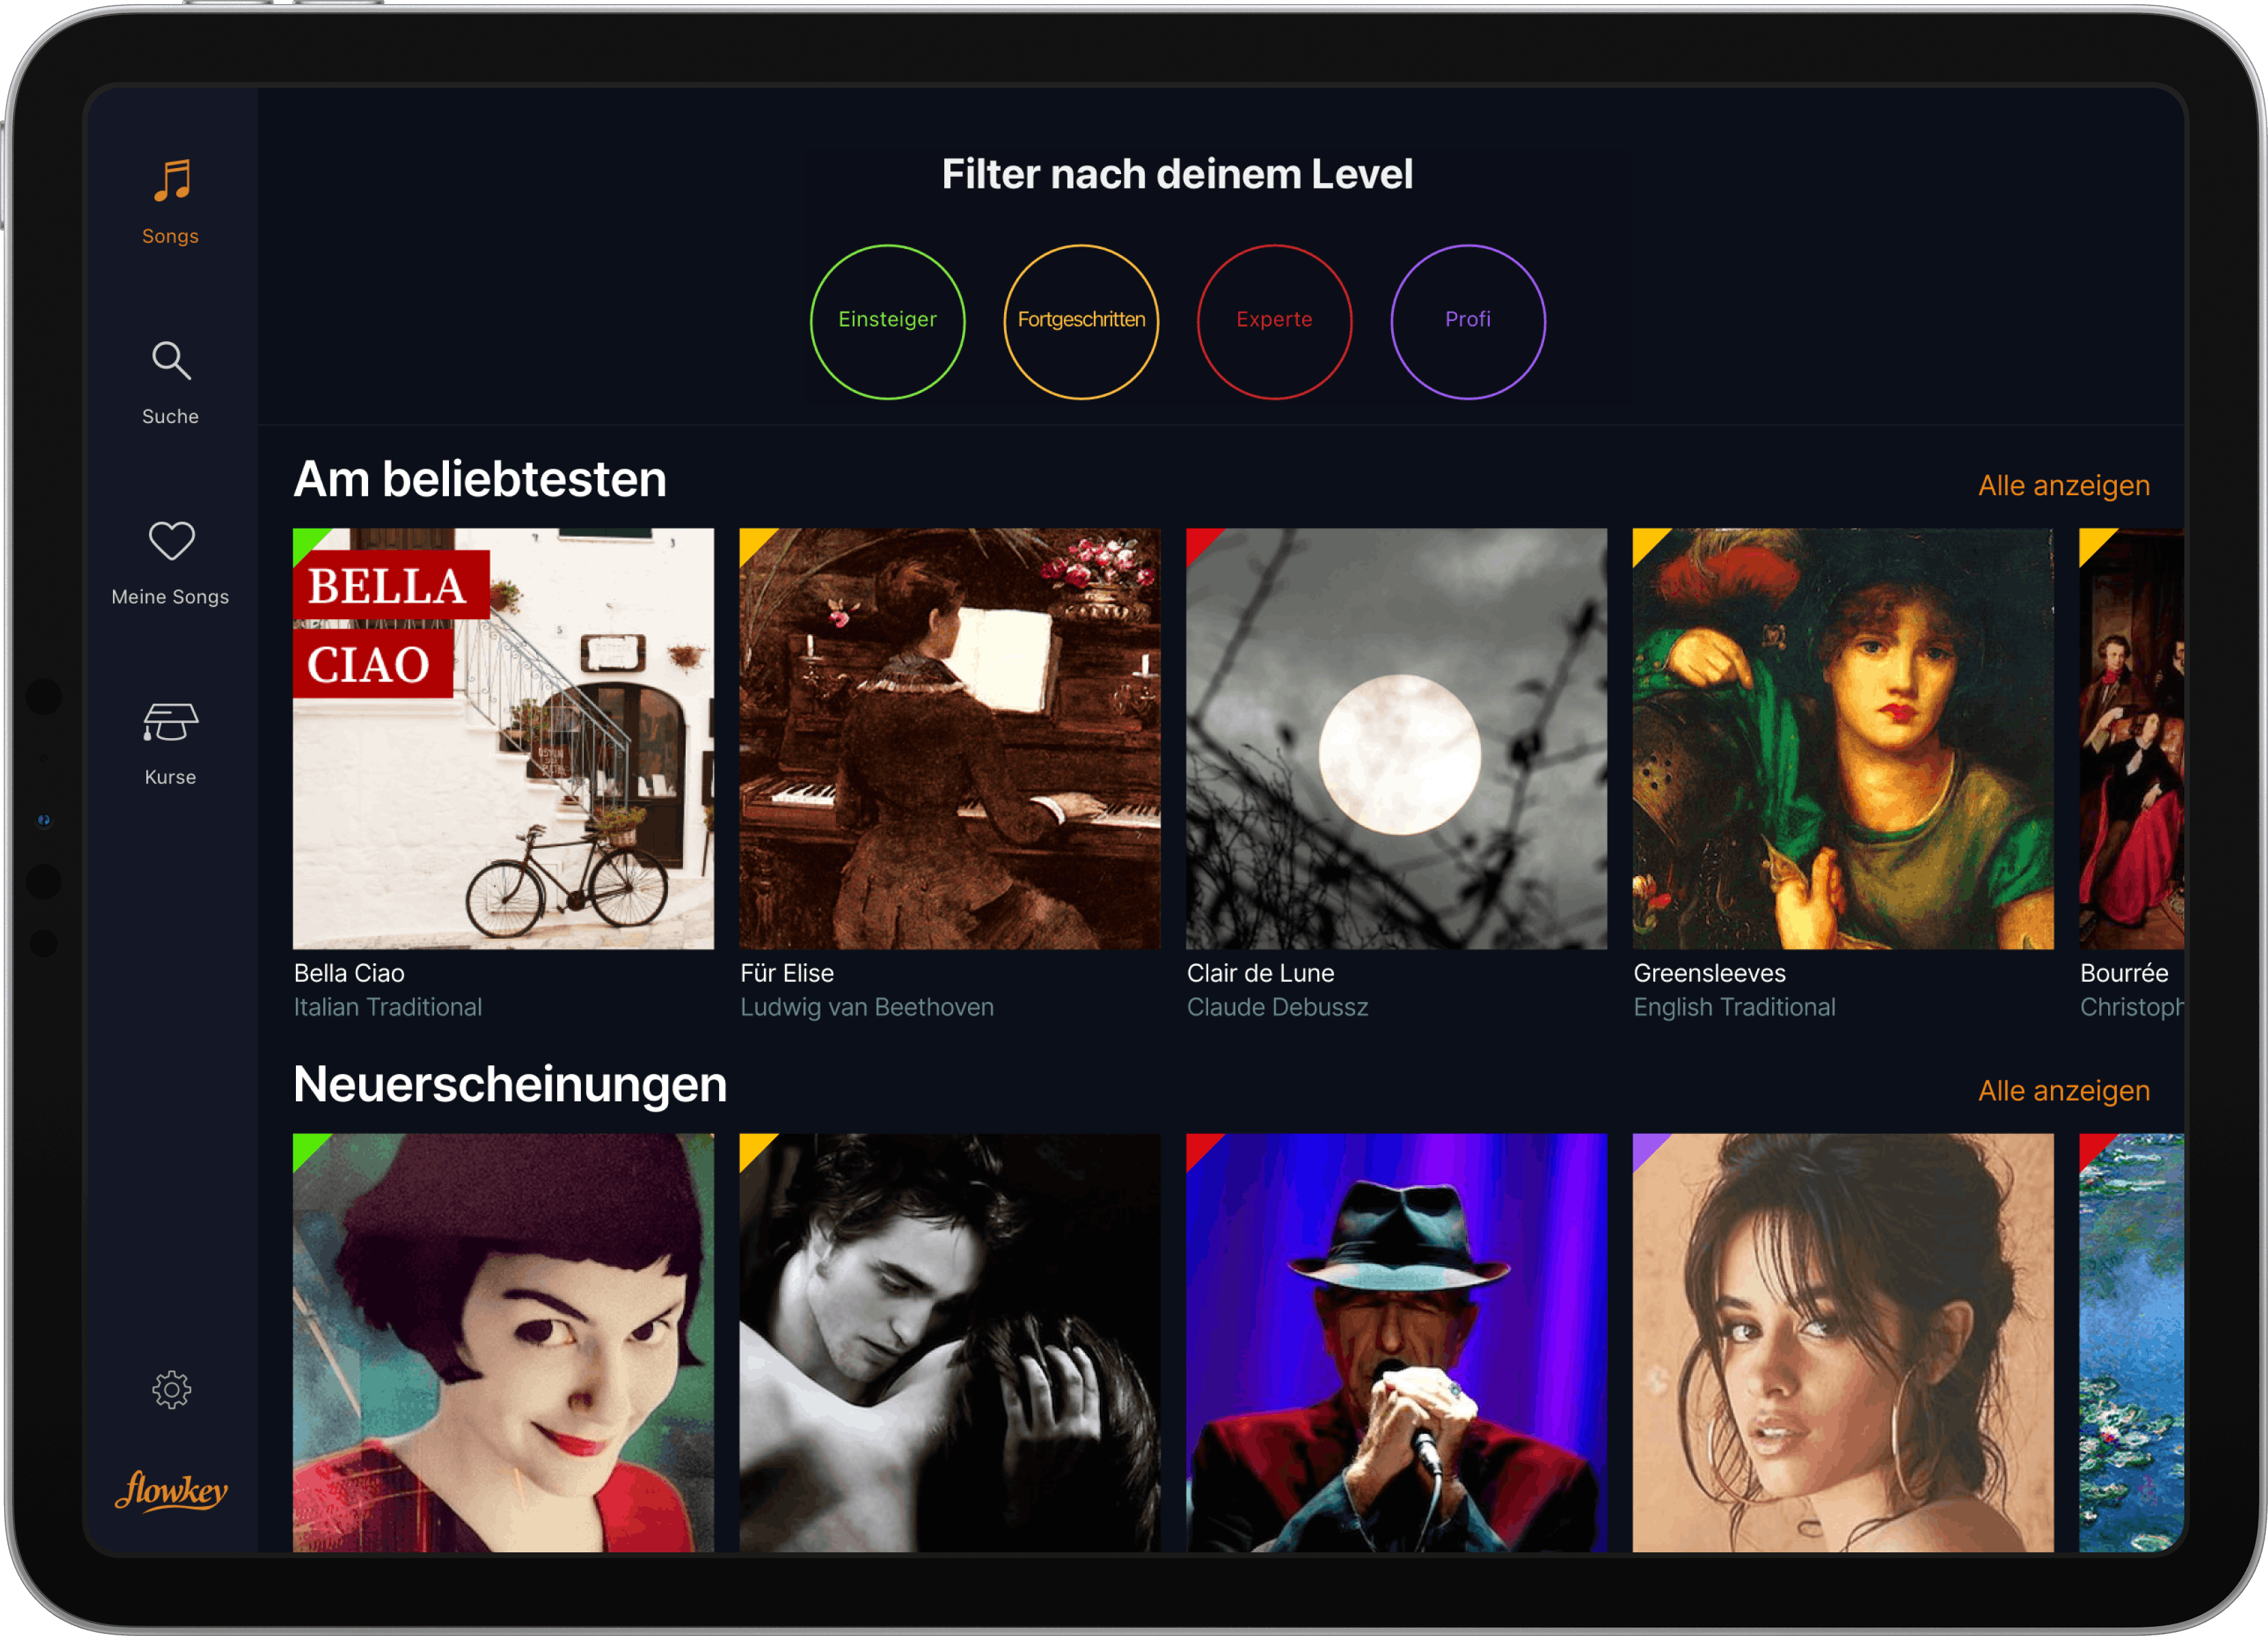This screenshot has width=2268, height=1636.
Task: Click the Für Elise song title
Action: [x=787, y=973]
